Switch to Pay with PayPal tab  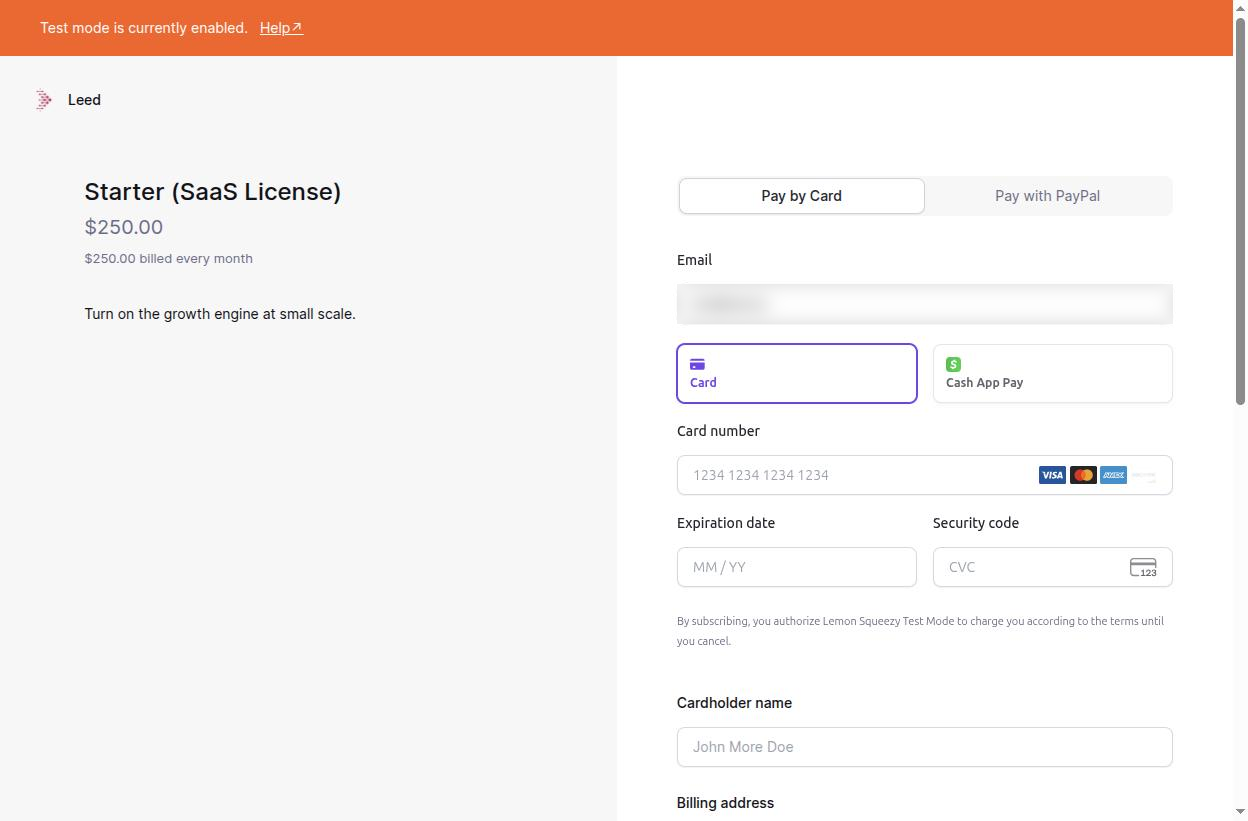(1047, 196)
